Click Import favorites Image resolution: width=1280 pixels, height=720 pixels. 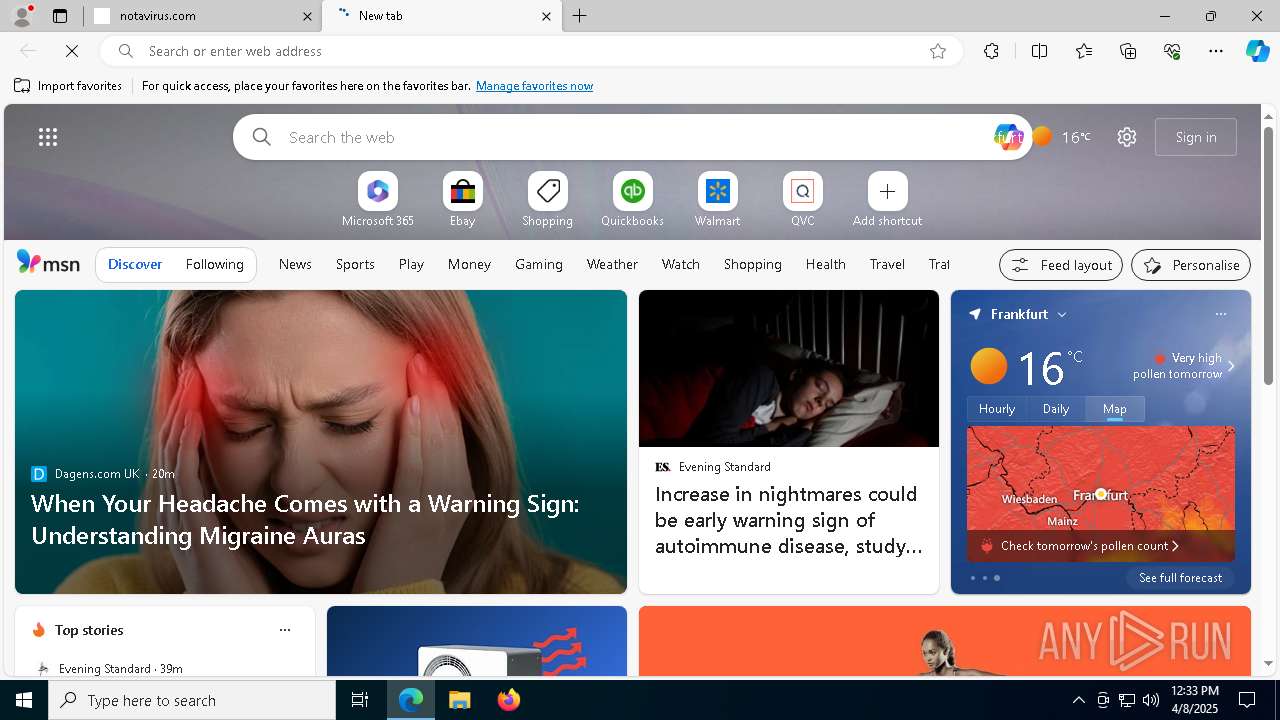[x=68, y=86]
